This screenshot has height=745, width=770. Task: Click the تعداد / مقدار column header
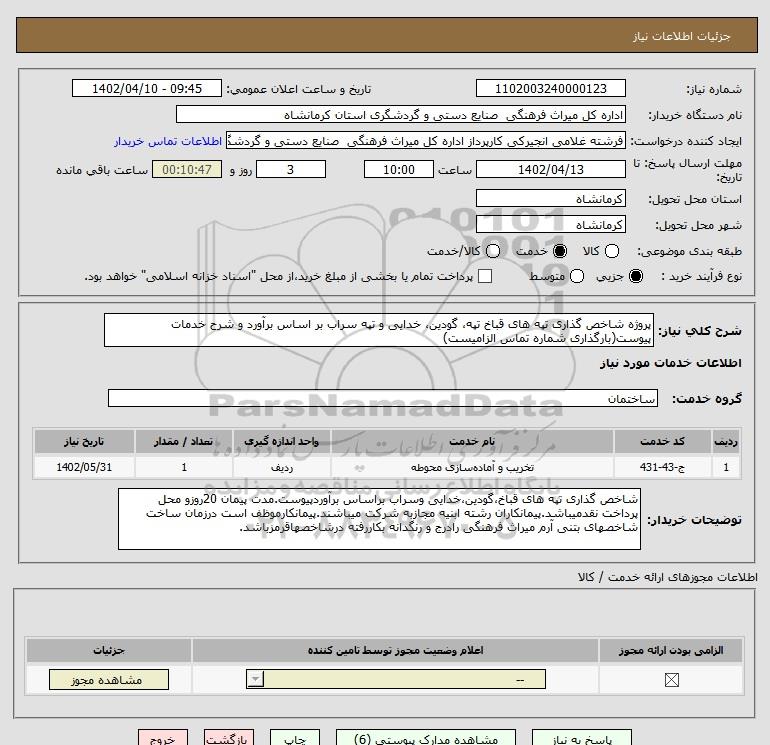183,441
